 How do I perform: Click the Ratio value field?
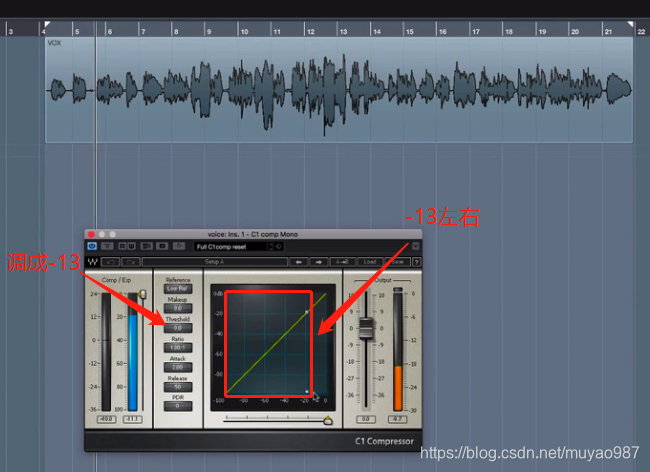click(x=178, y=348)
